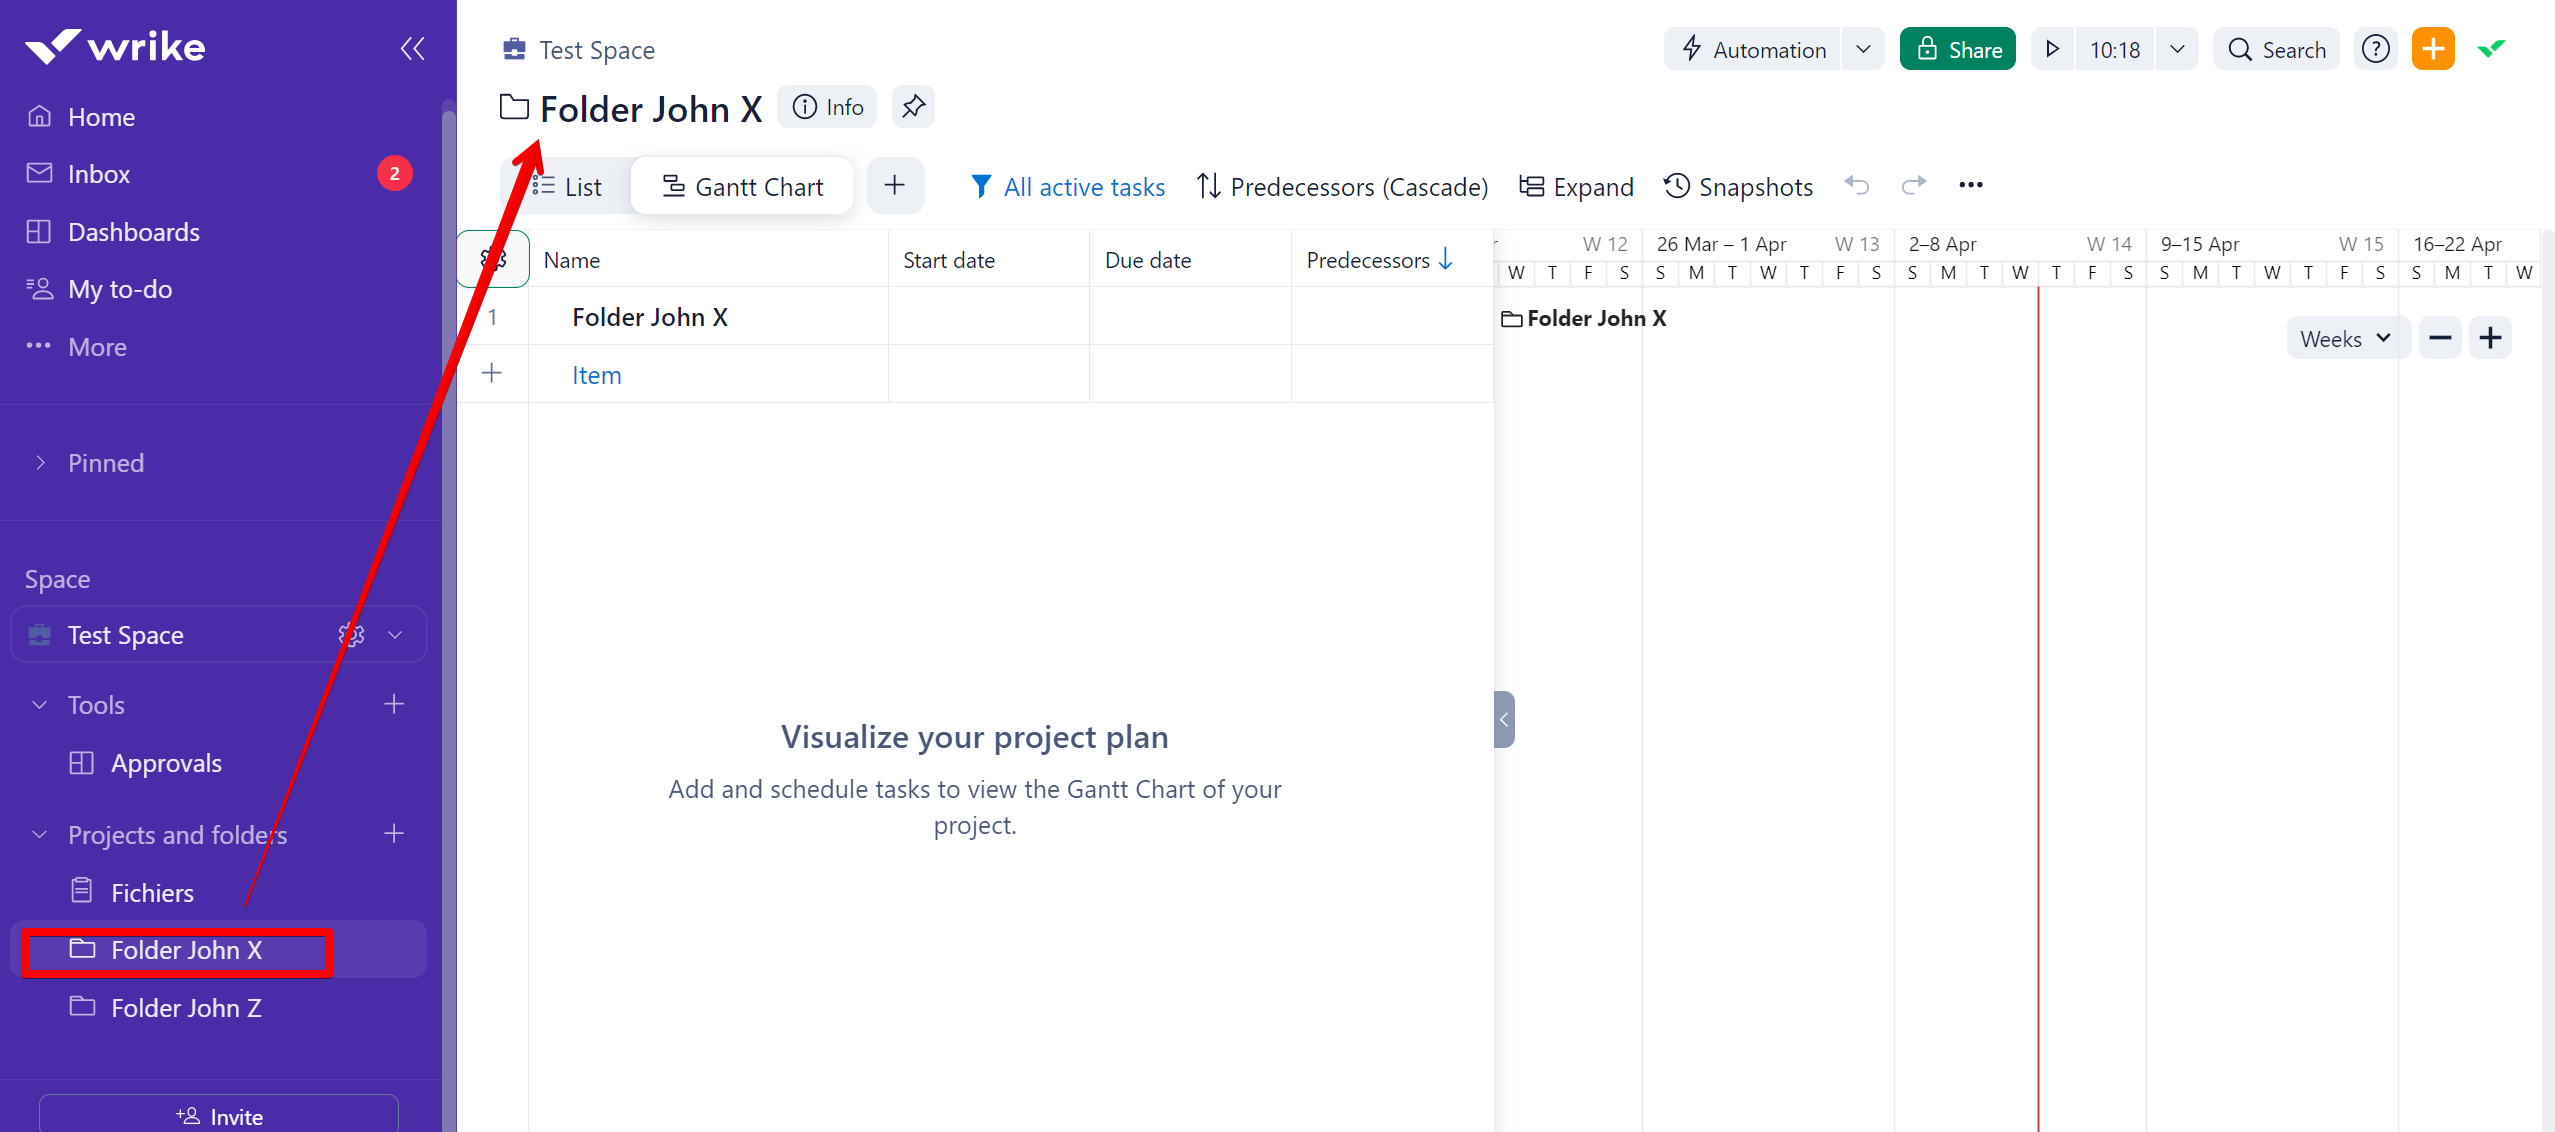Zoom out the Gantt timeline minus button
The width and height of the screenshot is (2555, 1132).
2440,338
